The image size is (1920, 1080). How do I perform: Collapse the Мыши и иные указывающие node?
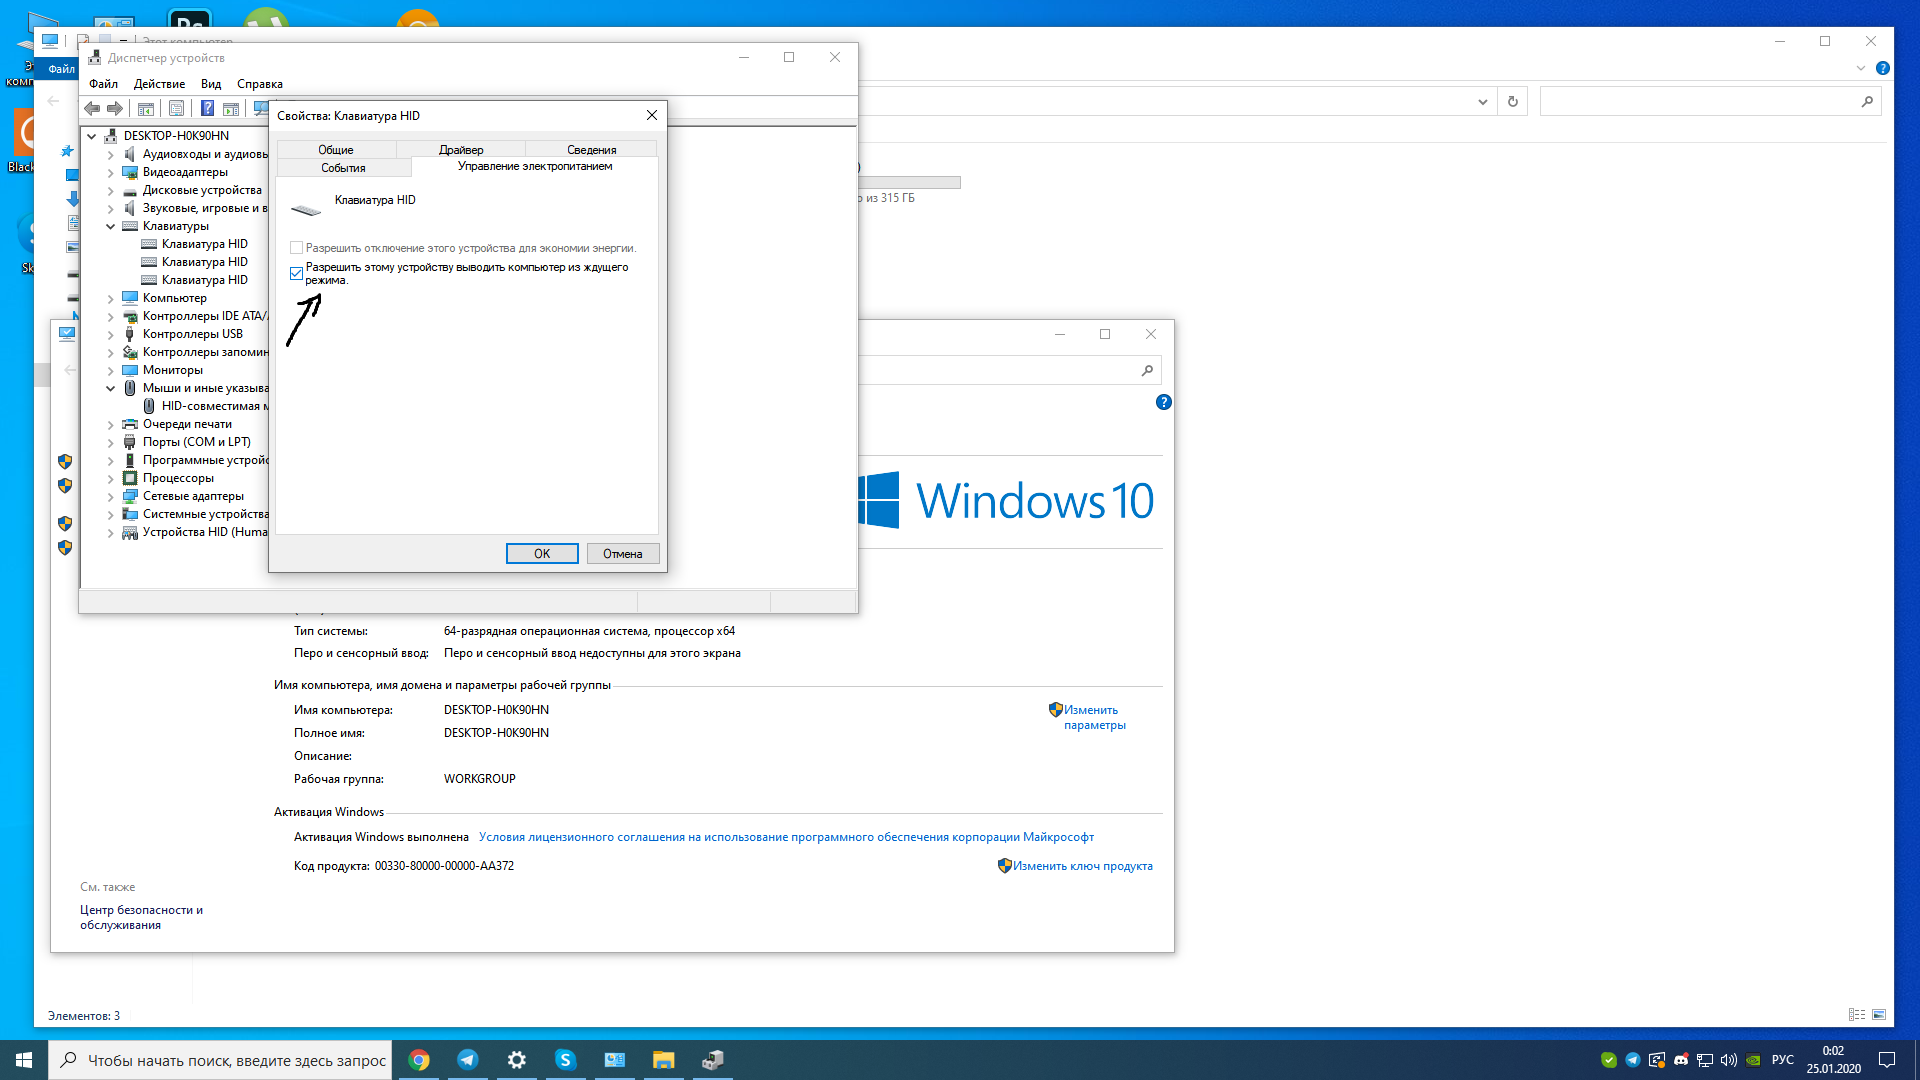point(111,388)
